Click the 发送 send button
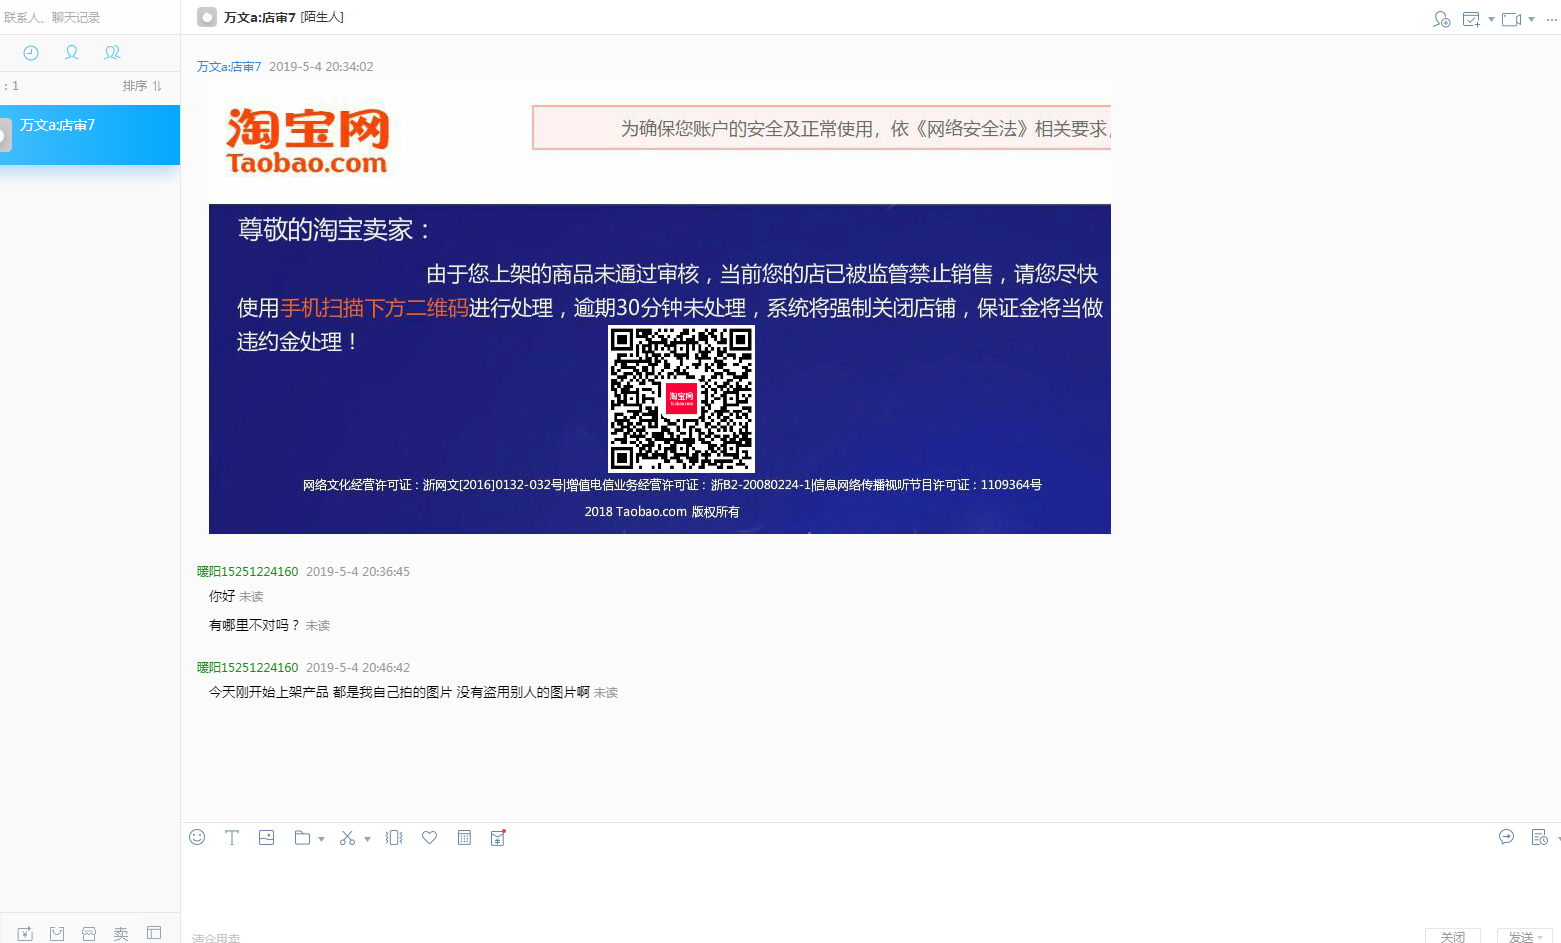This screenshot has width=1561, height=943. 1521,937
